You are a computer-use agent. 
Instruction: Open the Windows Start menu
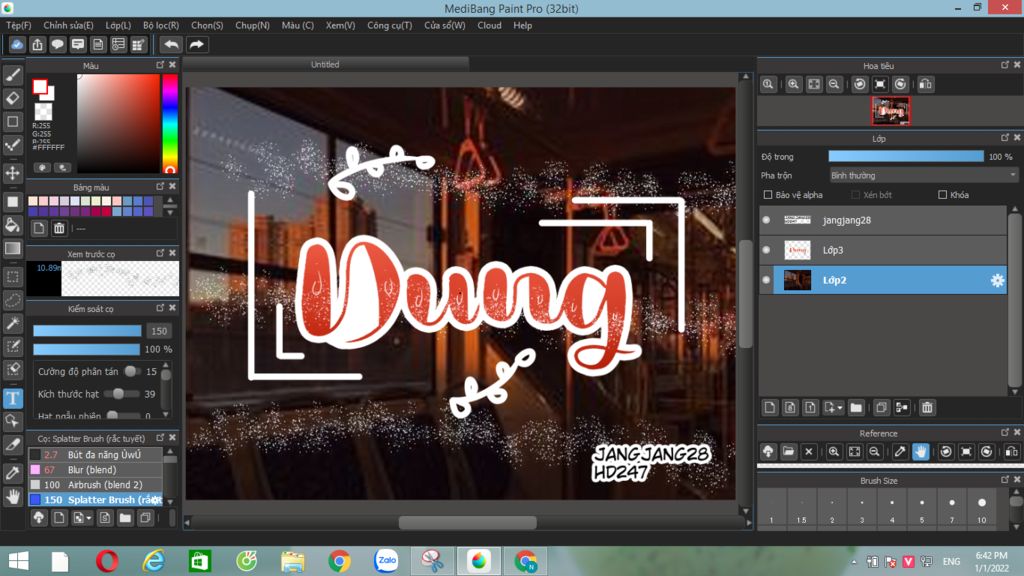[x=18, y=561]
